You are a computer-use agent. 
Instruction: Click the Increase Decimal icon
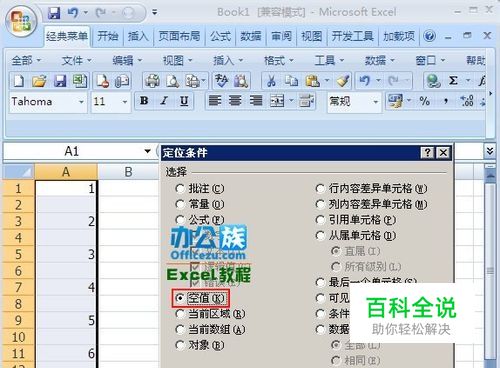(466, 101)
